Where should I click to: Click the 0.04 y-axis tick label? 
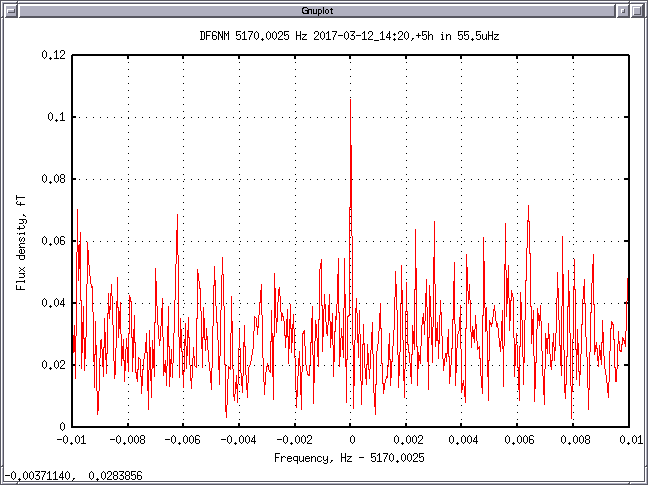53,303
